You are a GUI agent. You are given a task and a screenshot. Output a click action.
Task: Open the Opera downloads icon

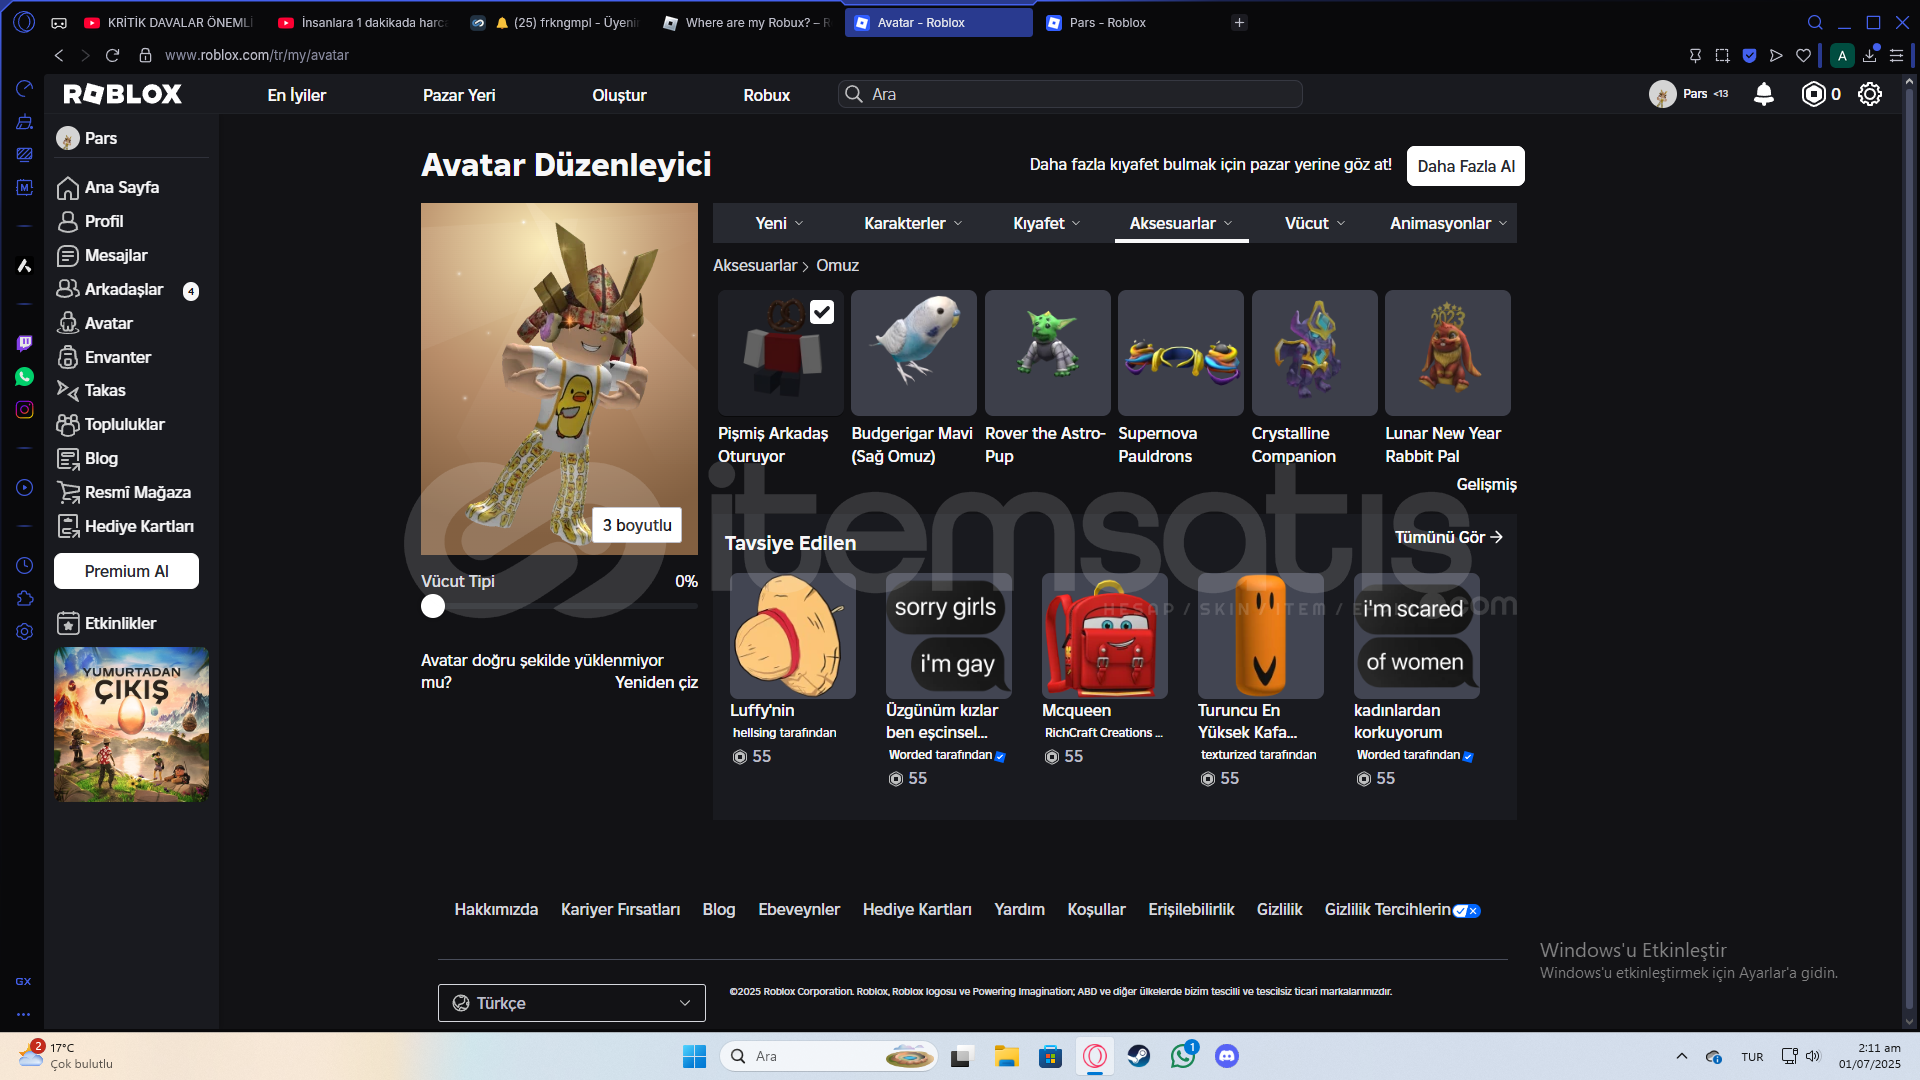[1869, 55]
